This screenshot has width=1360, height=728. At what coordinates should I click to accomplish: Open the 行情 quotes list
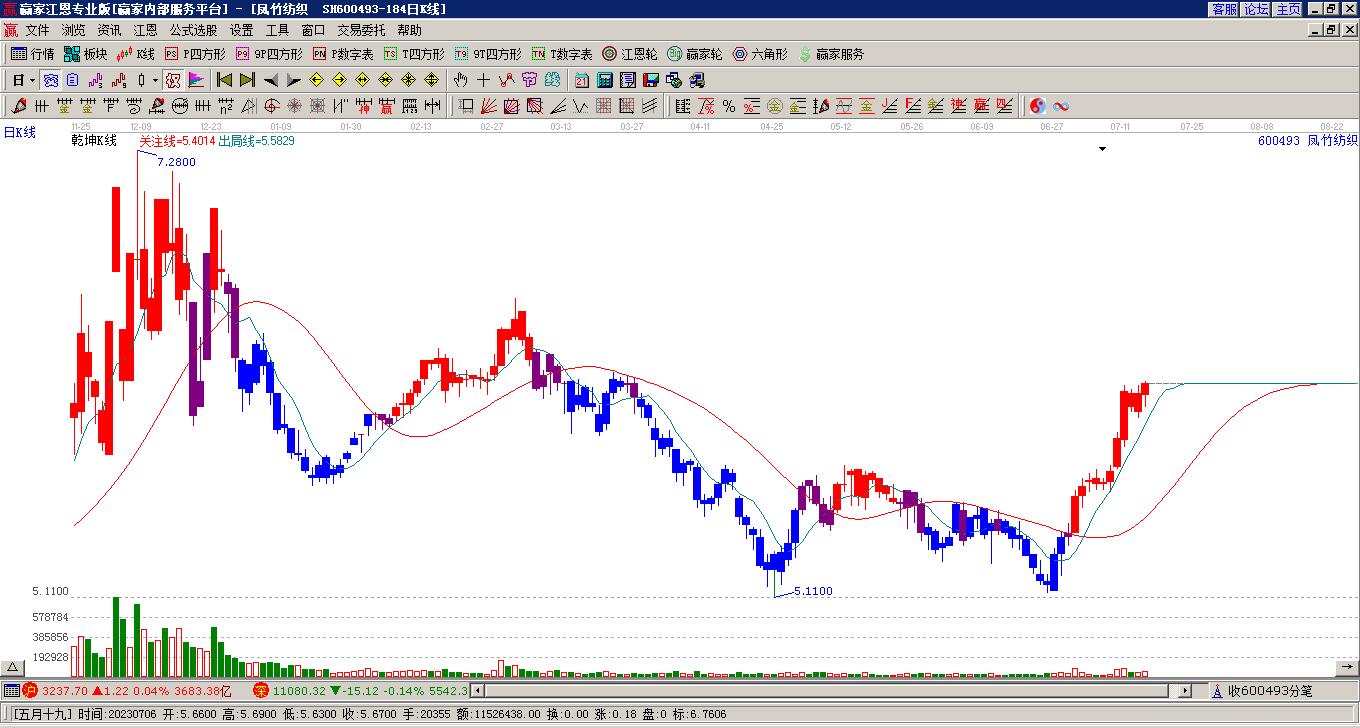[x=32, y=54]
